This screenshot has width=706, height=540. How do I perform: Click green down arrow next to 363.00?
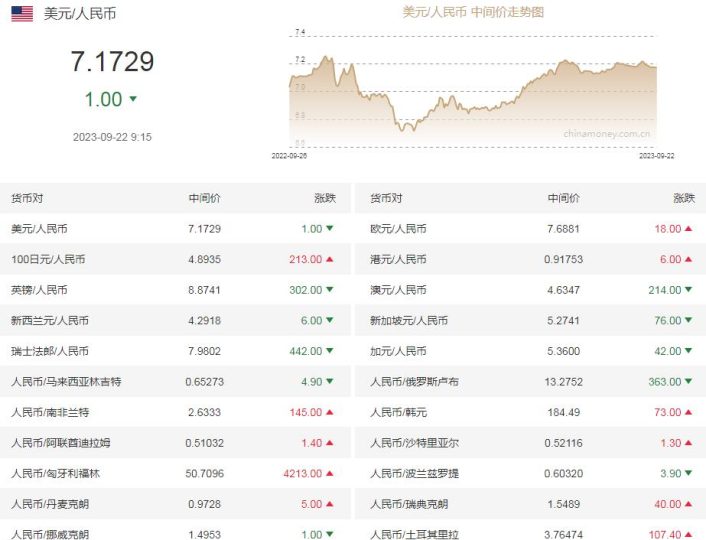point(688,381)
